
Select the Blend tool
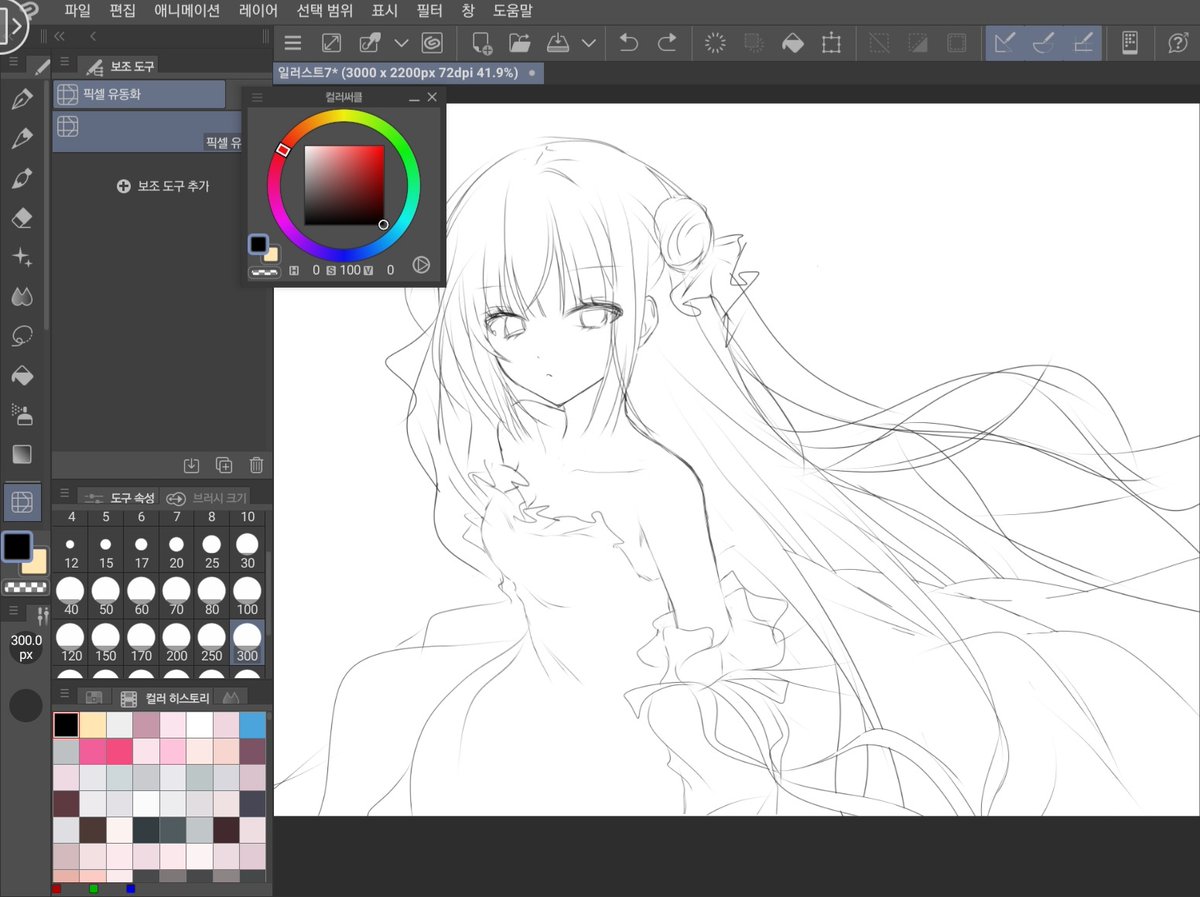coord(22,297)
